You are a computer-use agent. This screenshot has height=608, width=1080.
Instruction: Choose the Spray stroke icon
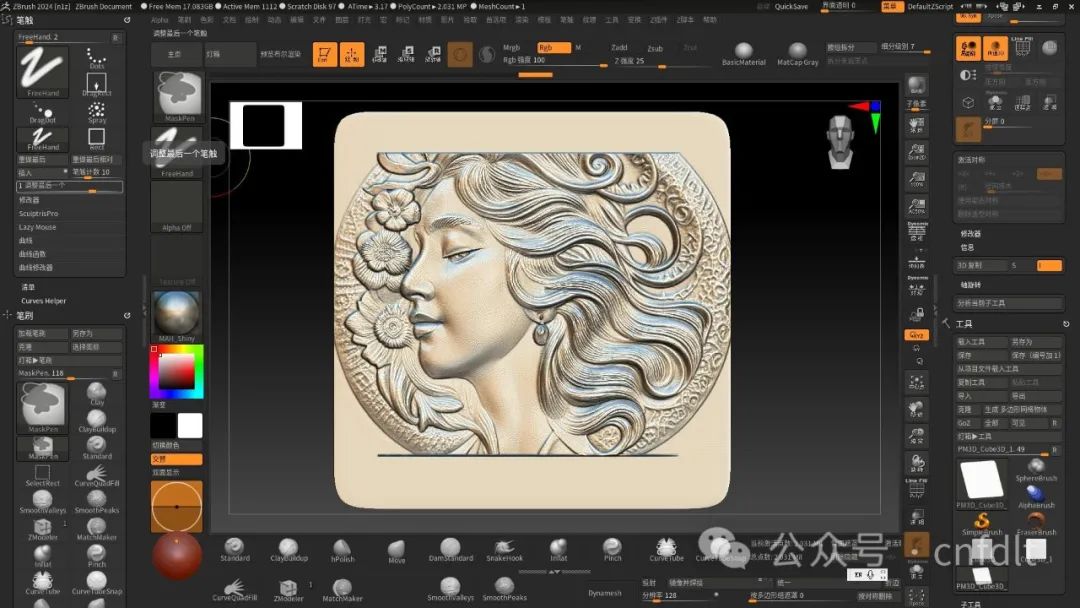point(96,110)
